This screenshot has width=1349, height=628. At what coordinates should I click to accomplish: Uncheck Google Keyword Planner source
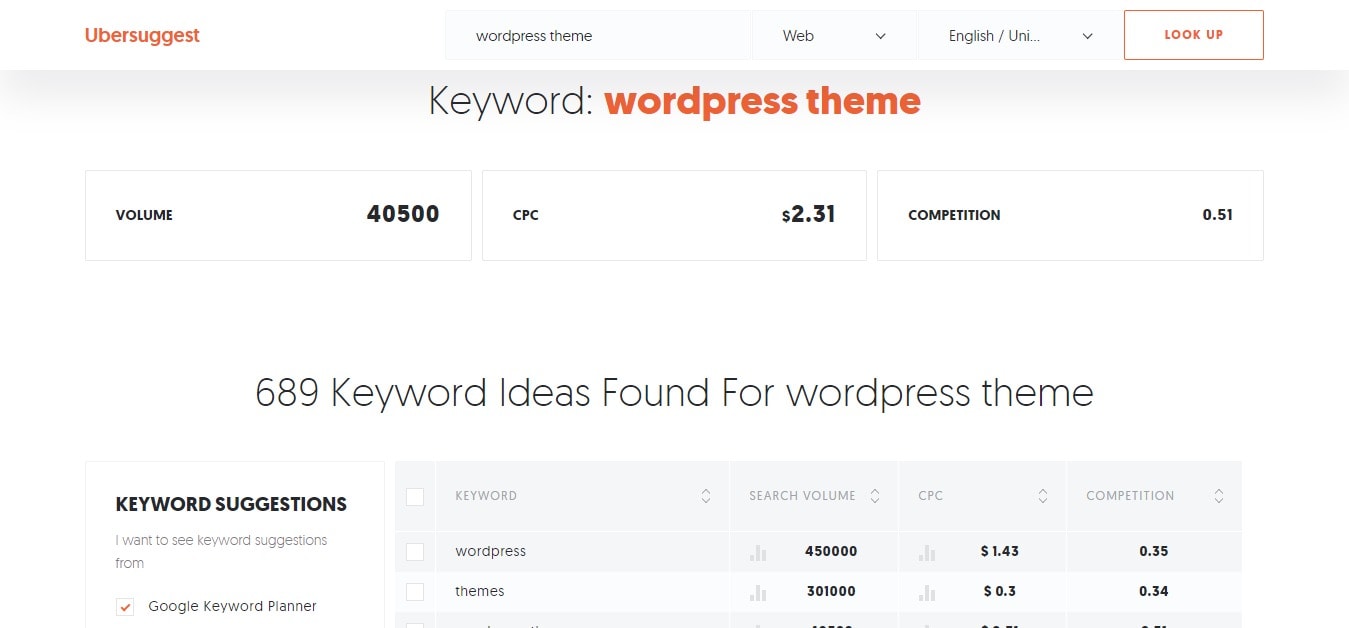125,607
